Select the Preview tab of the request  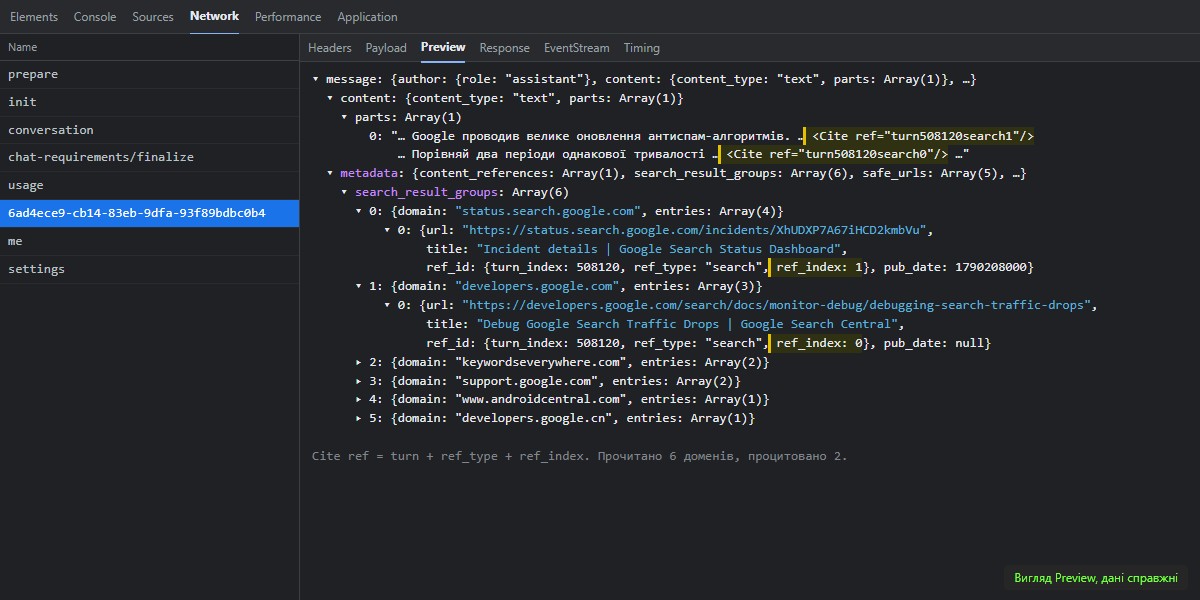pos(443,48)
